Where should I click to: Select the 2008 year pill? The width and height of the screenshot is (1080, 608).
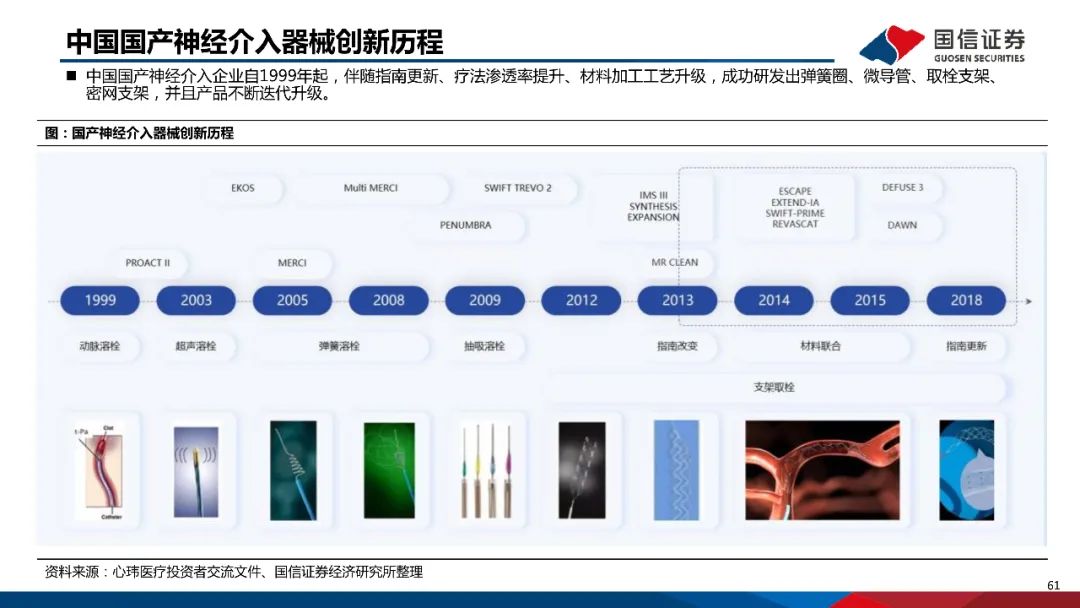(x=388, y=300)
